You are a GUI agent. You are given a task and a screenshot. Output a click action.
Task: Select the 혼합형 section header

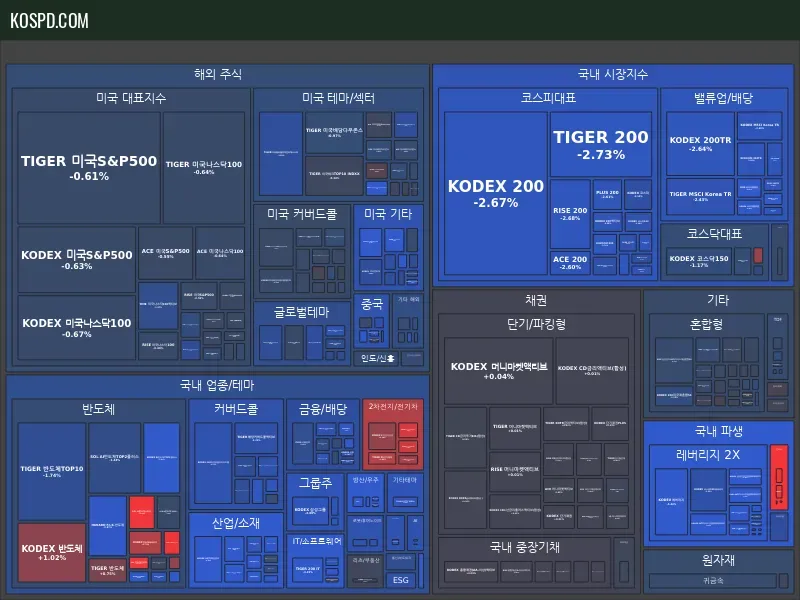(706, 324)
